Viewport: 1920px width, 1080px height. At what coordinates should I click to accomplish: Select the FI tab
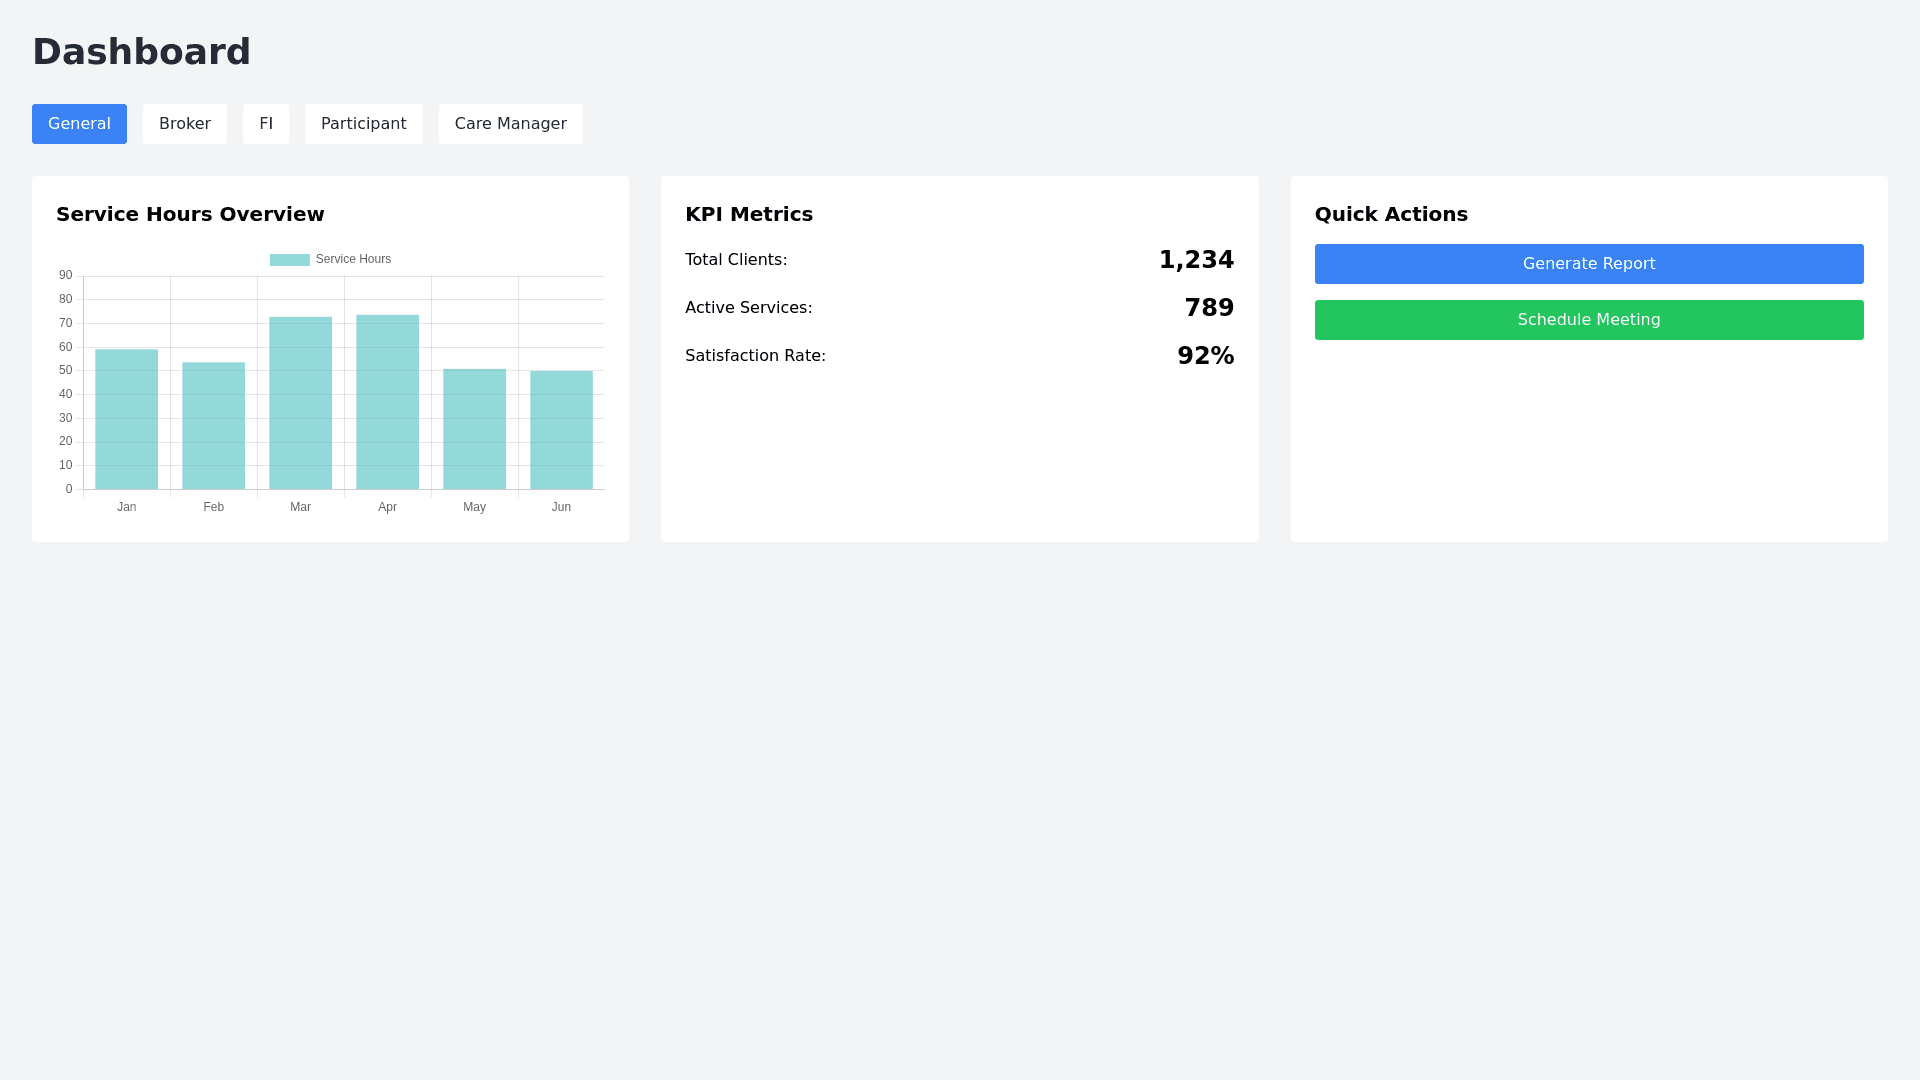pyautogui.click(x=266, y=124)
